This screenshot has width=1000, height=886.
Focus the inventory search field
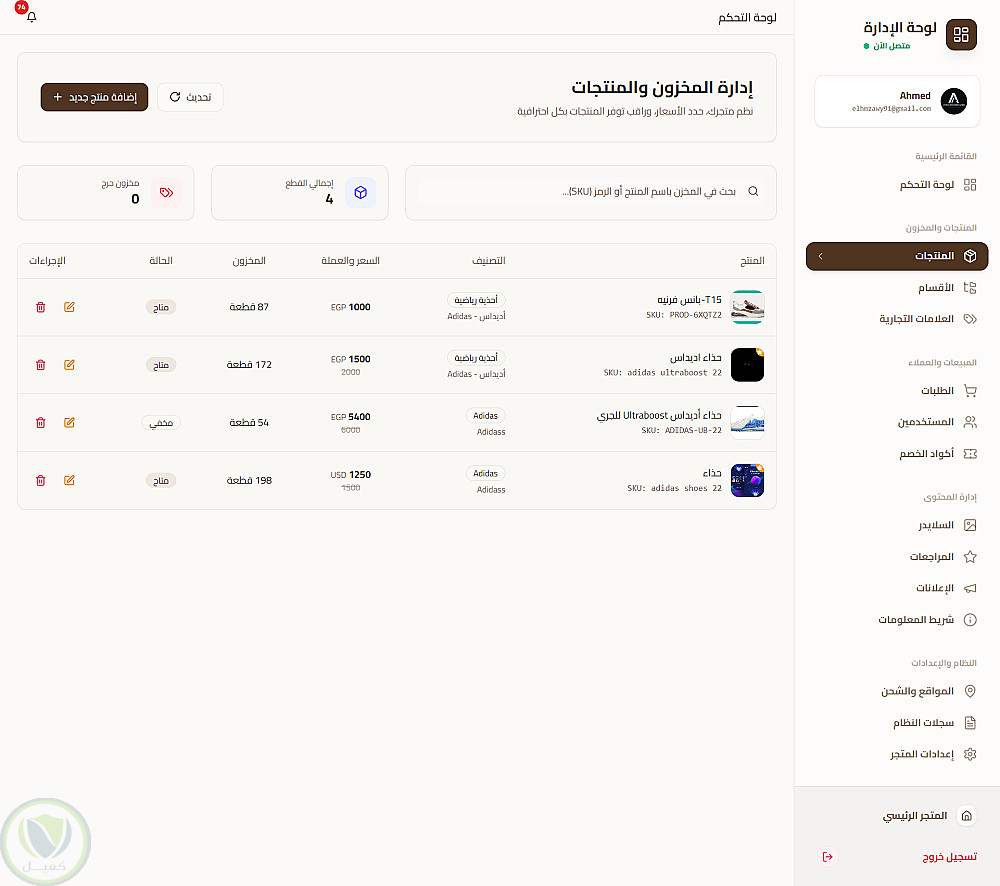tap(591, 191)
